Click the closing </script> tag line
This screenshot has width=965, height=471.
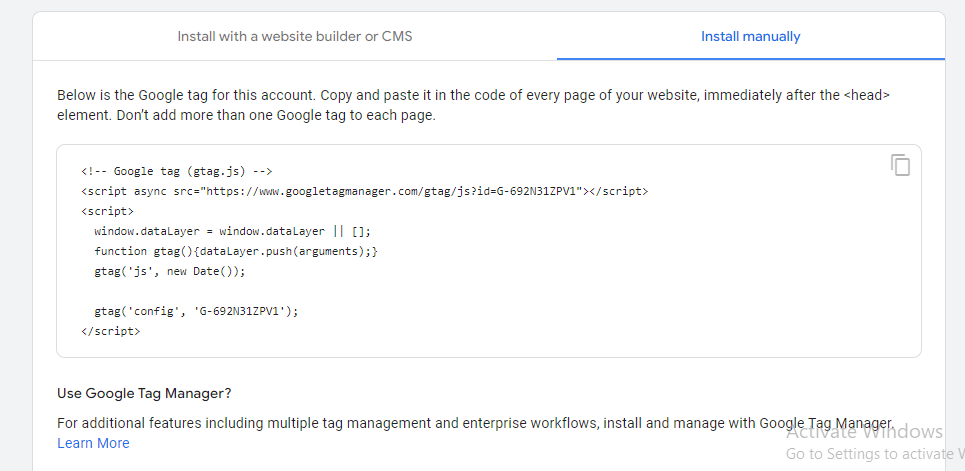[110, 331]
